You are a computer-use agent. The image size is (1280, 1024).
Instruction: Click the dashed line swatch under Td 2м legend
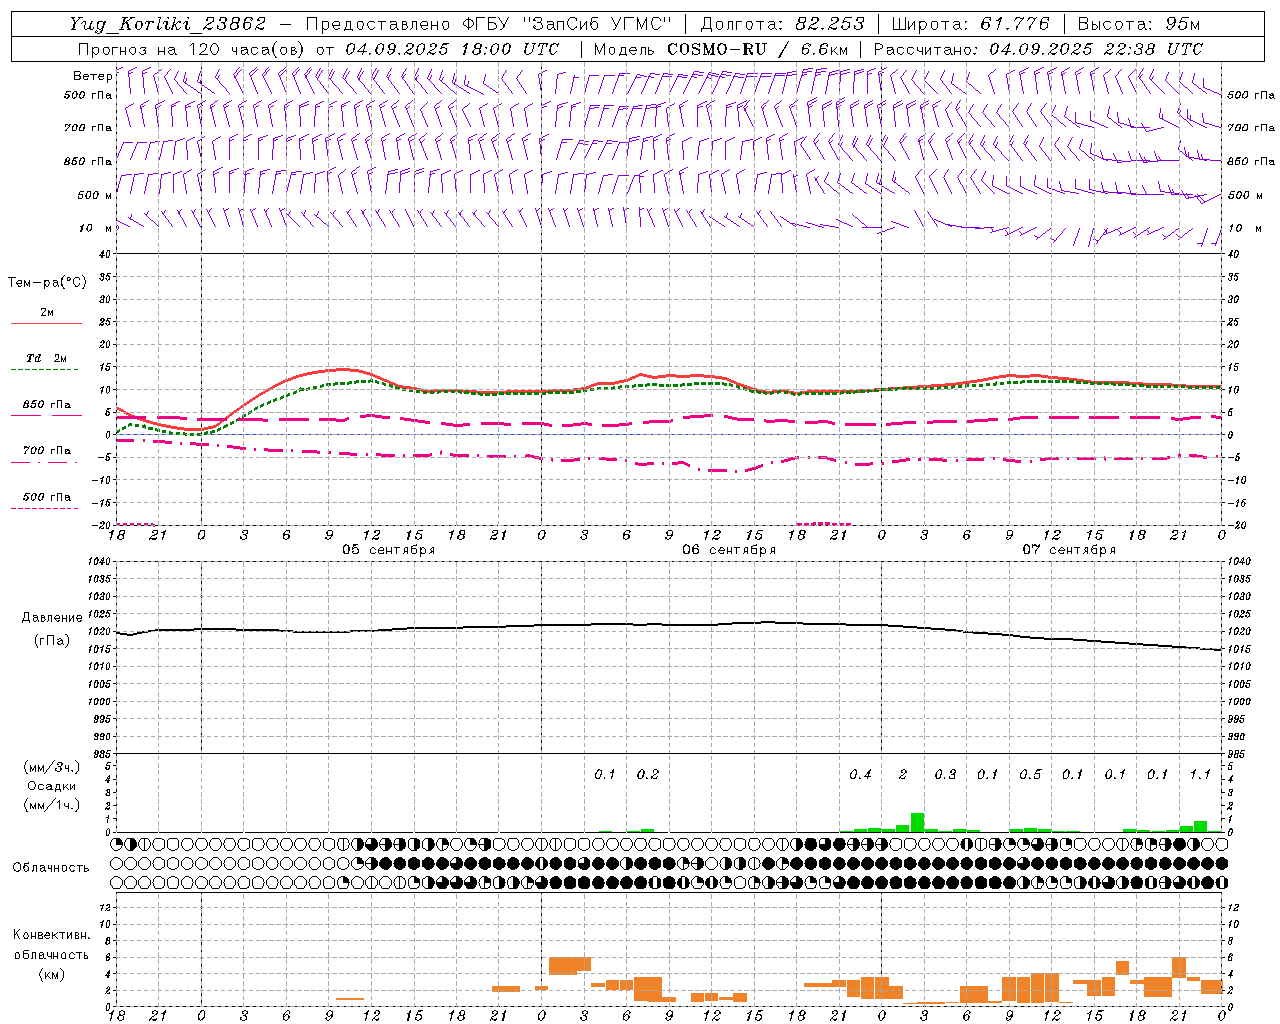point(45,370)
